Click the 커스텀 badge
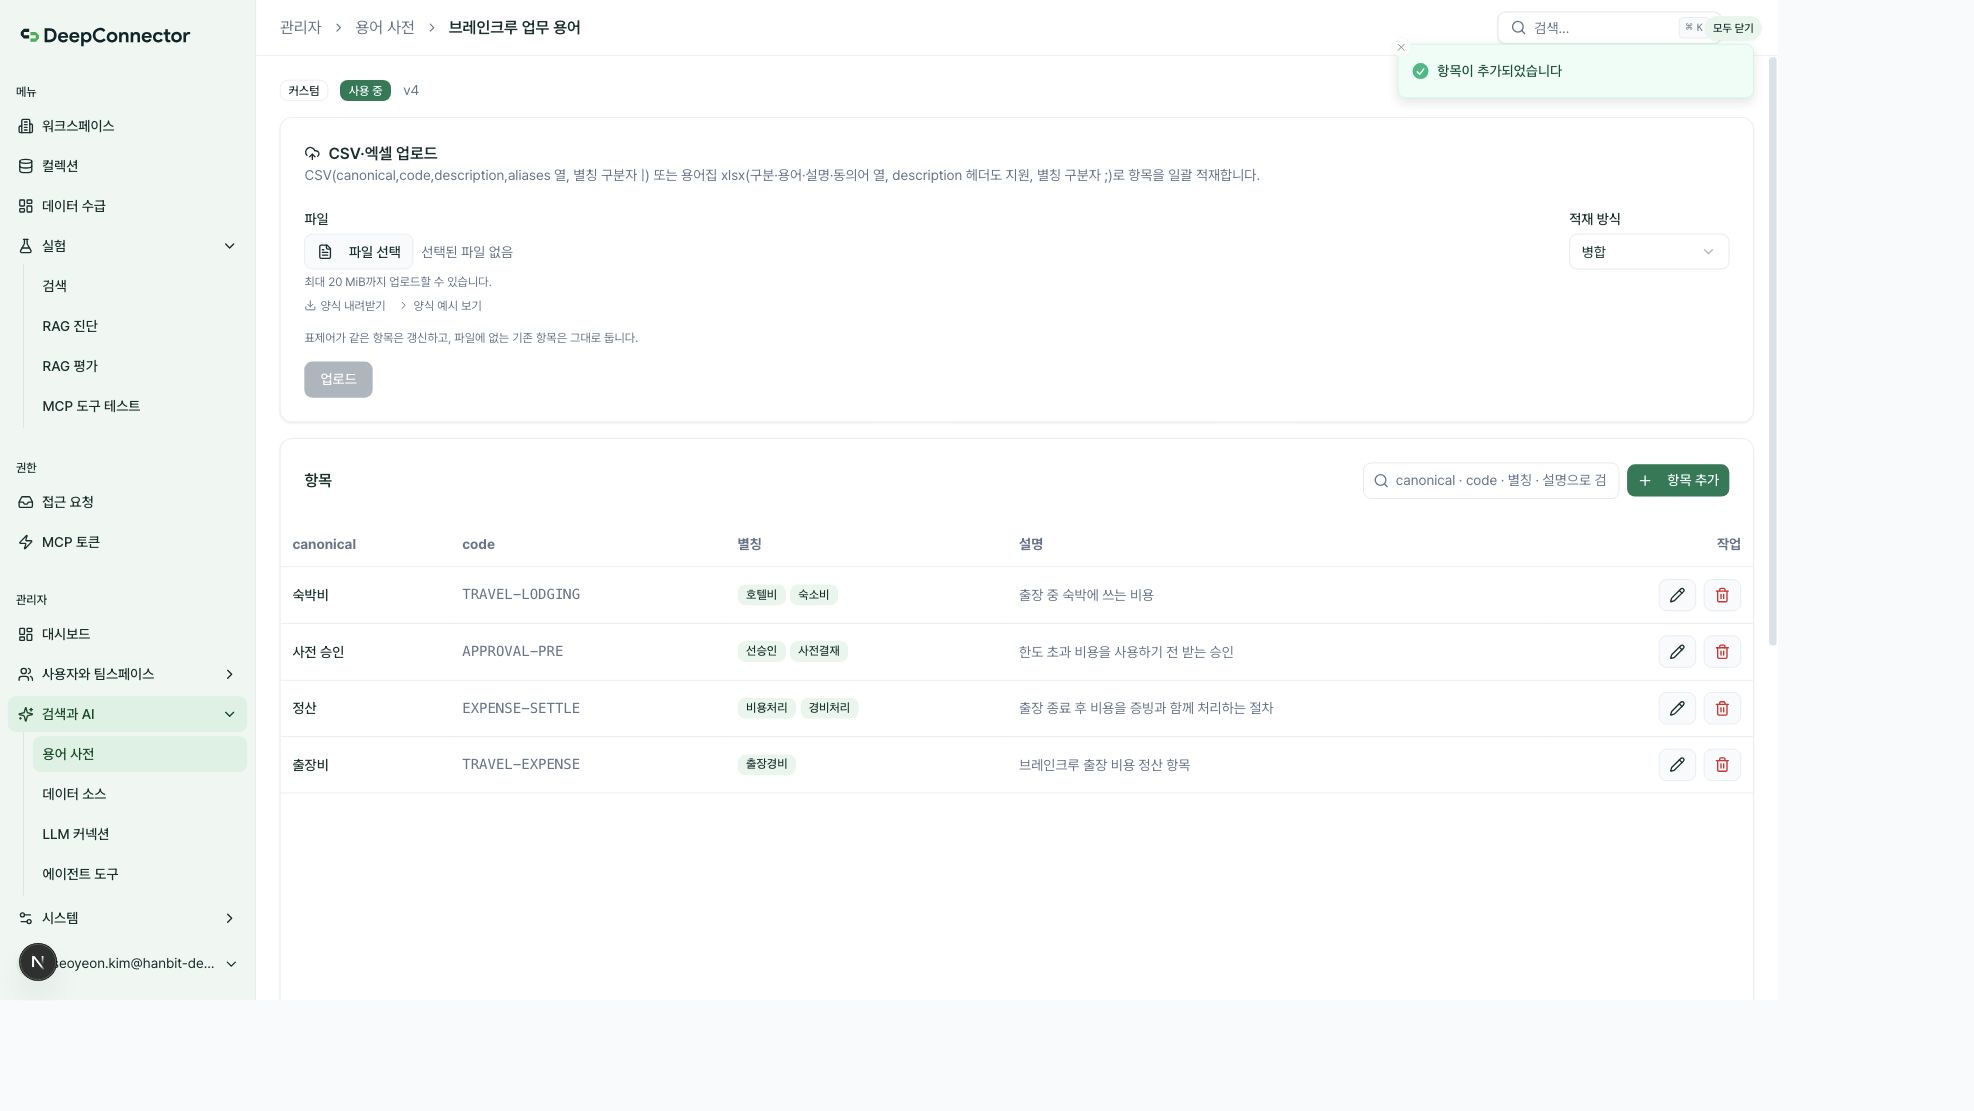Image resolution: width=1974 pixels, height=1111 pixels. pos(304,91)
